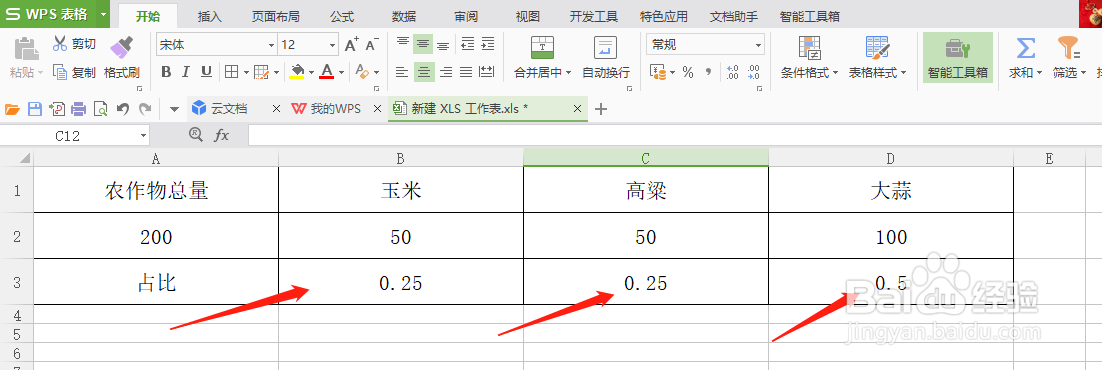
Task: Click the AutoSum (求和) sigma icon
Action: [x=1026, y=48]
